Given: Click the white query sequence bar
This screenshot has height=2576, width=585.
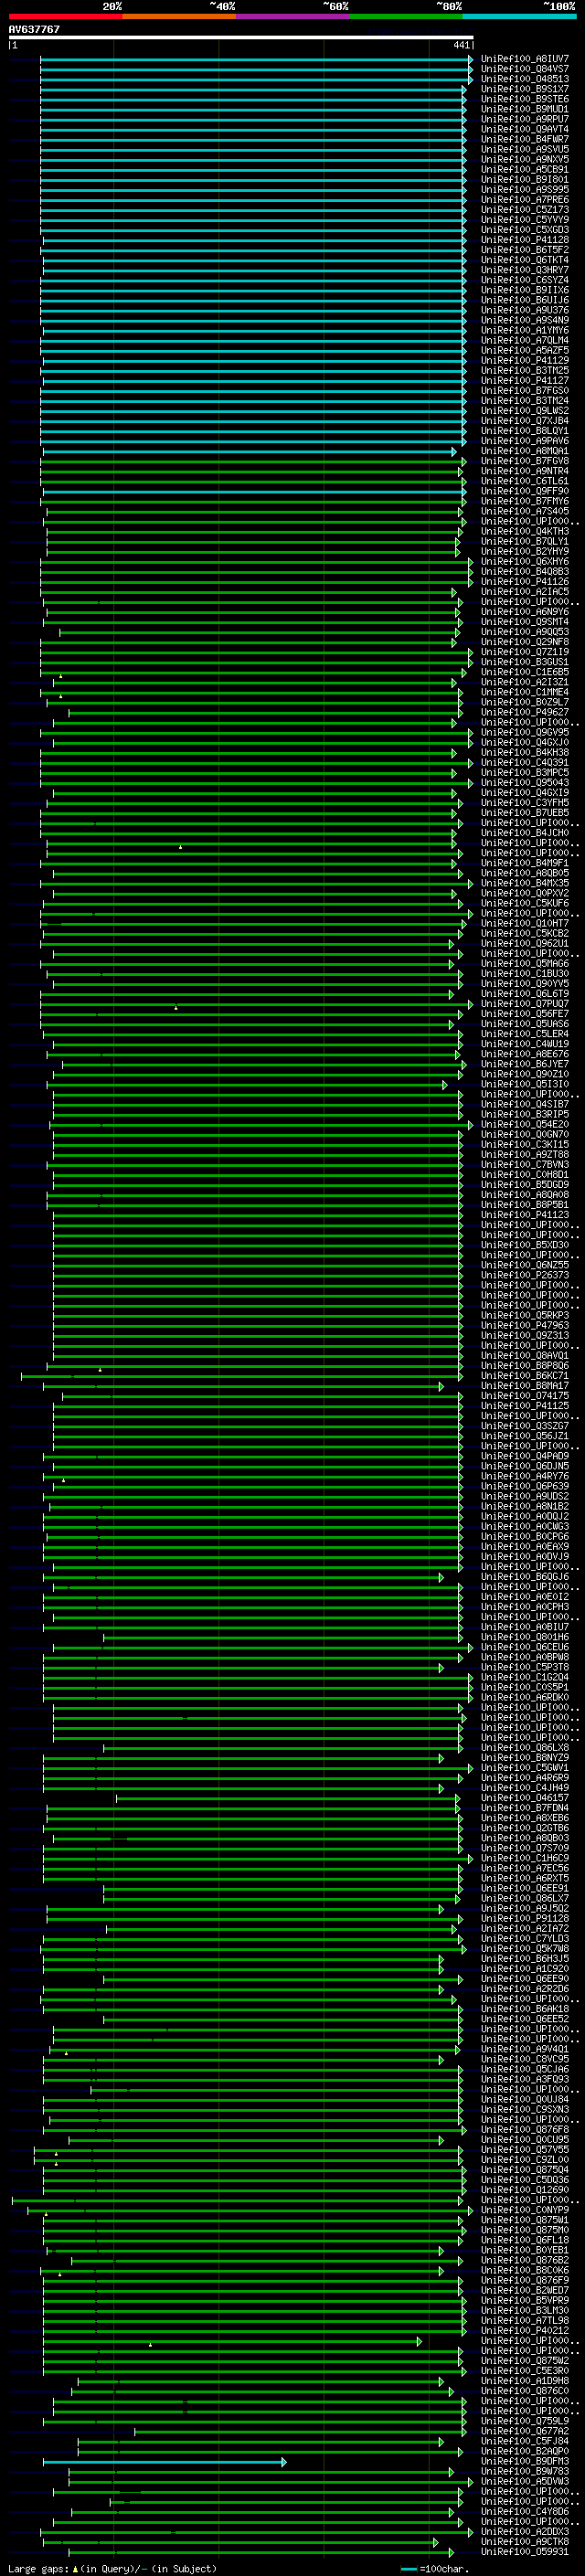Looking at the screenshot, I should click(241, 37).
